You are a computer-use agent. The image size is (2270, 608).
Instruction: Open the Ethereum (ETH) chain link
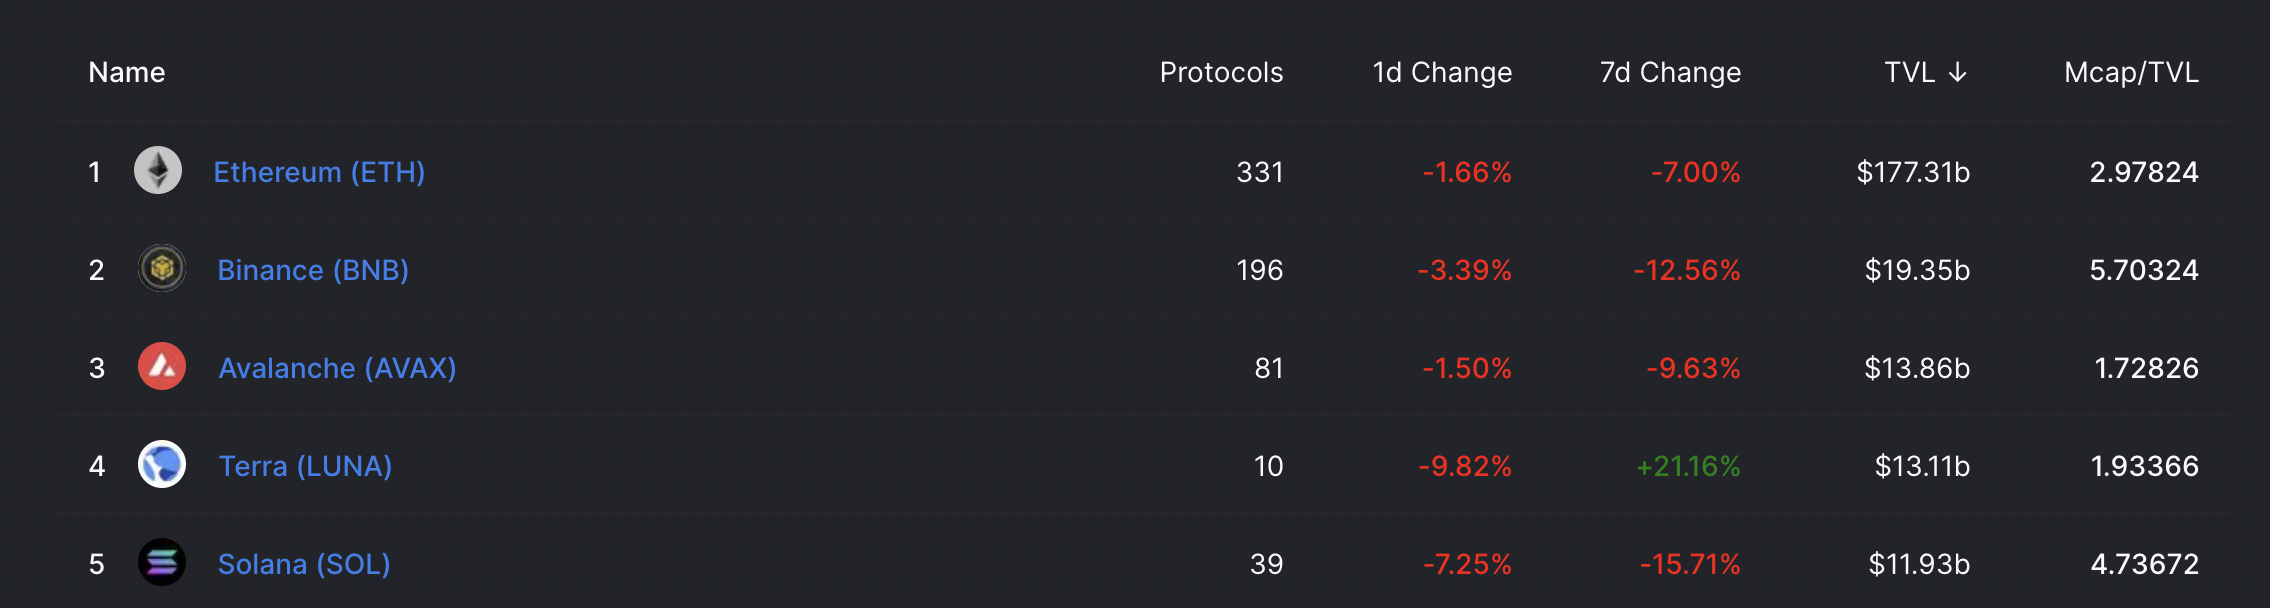tap(319, 172)
